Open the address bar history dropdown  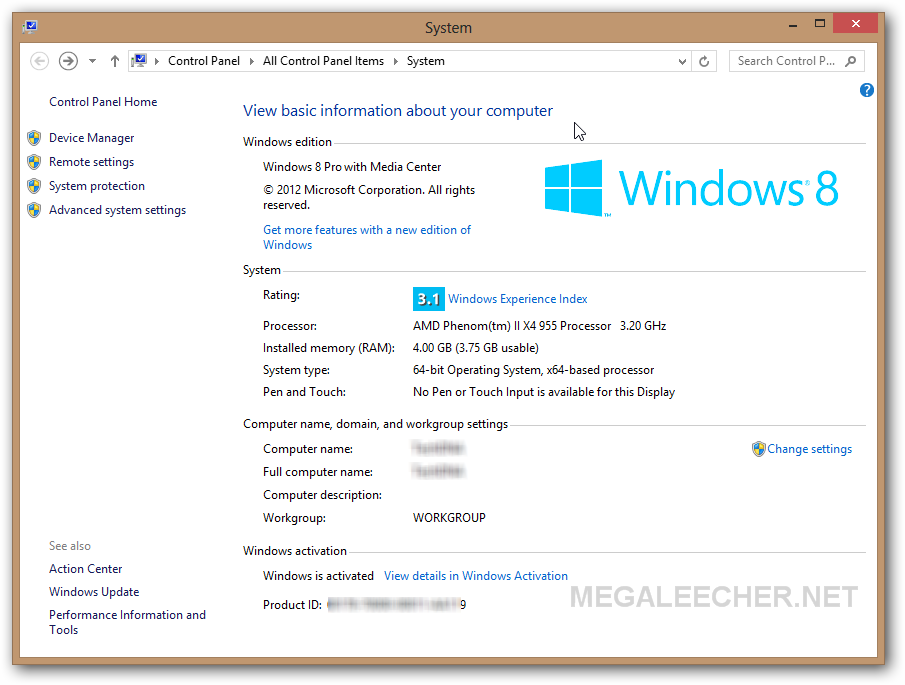tap(682, 61)
